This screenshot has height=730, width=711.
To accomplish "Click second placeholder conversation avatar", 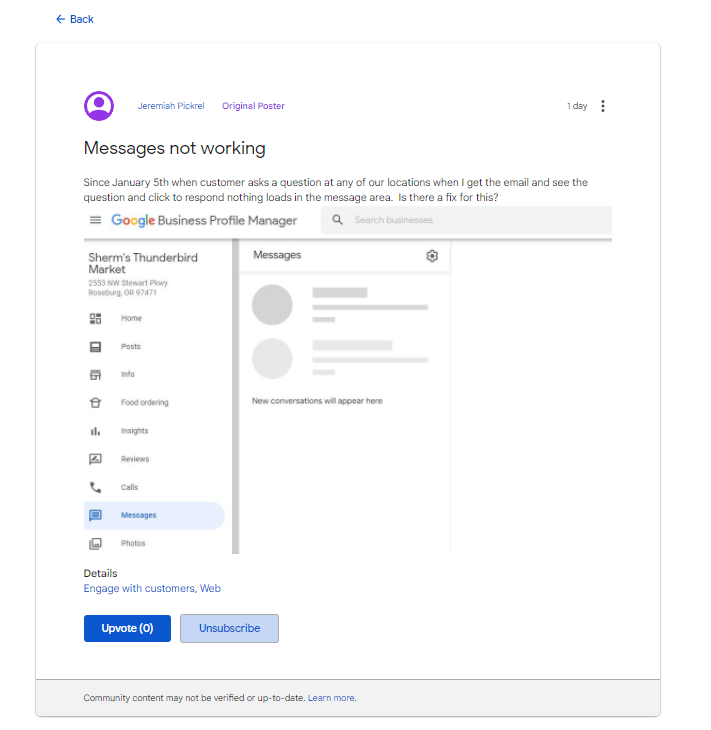I will (272, 358).
